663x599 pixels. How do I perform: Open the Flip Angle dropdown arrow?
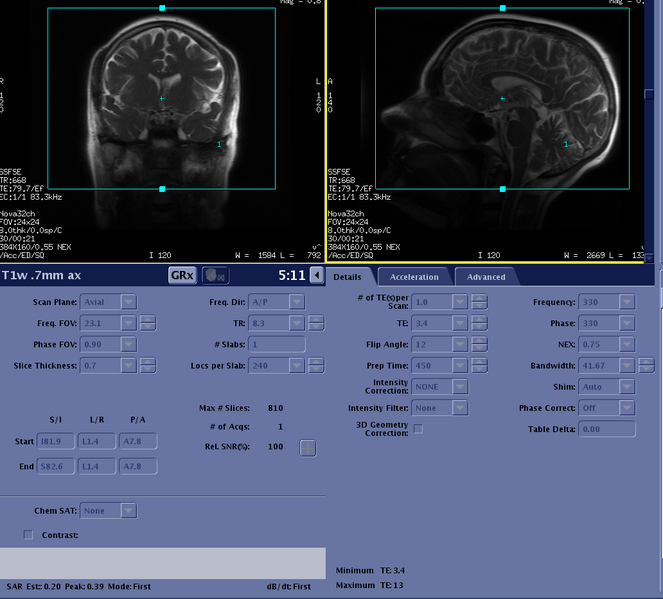460,344
